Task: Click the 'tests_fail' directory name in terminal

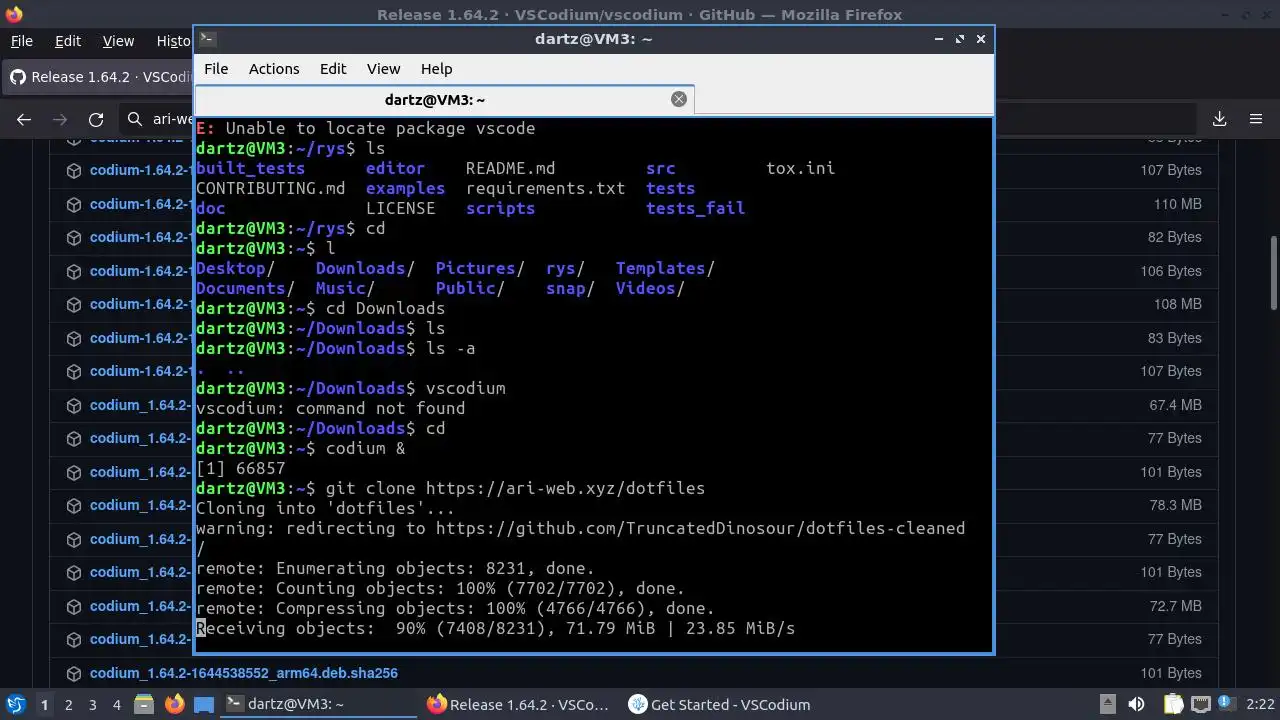Action: 695,208
